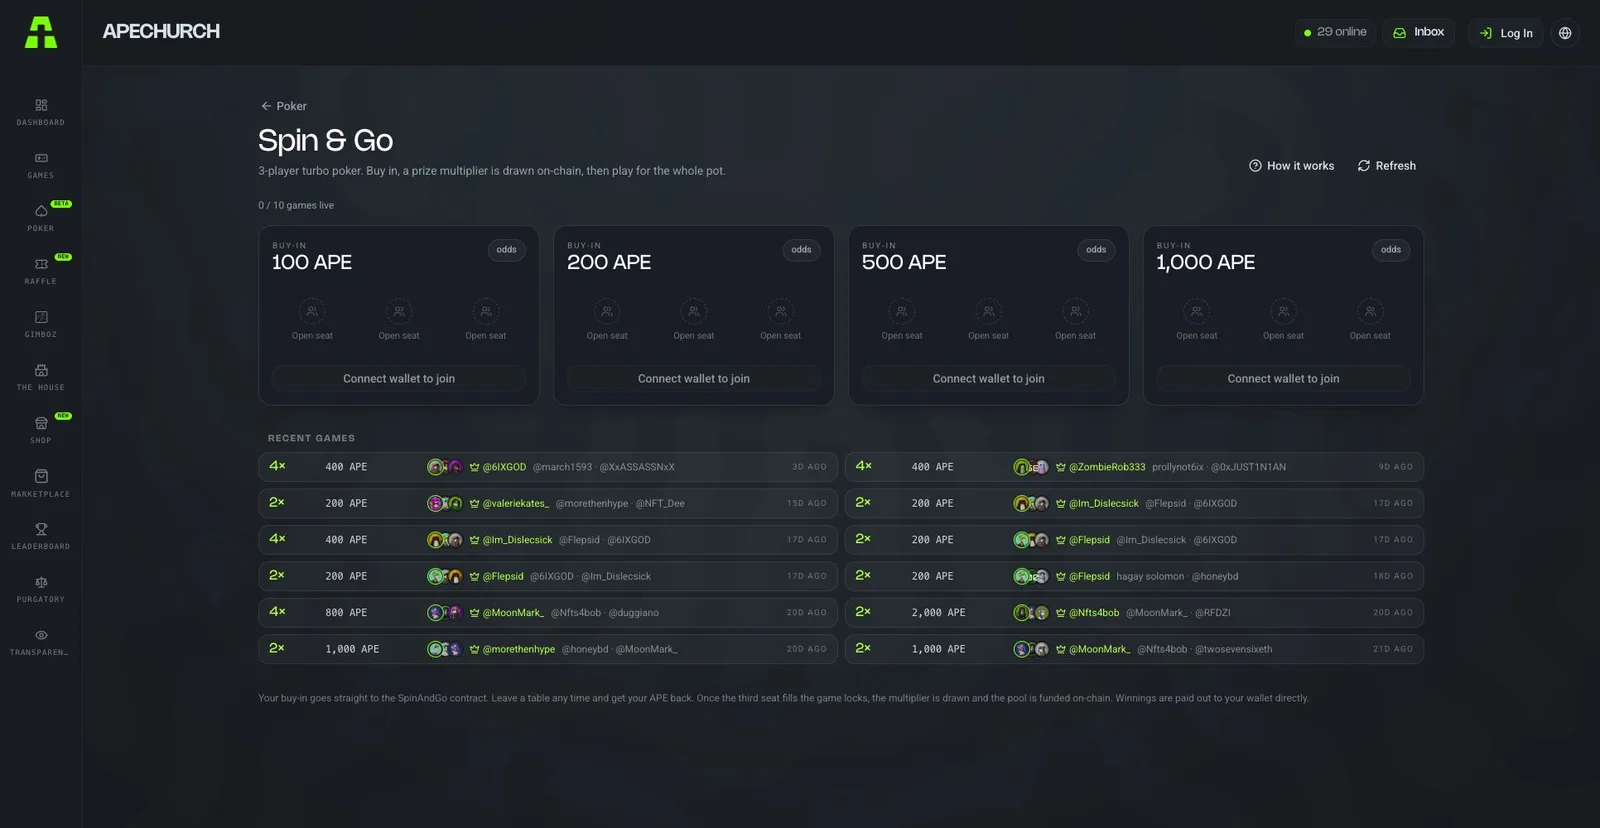Screen dimensions: 1600x828
Task: Select last open seat in 200 APE table
Action: [780, 320]
